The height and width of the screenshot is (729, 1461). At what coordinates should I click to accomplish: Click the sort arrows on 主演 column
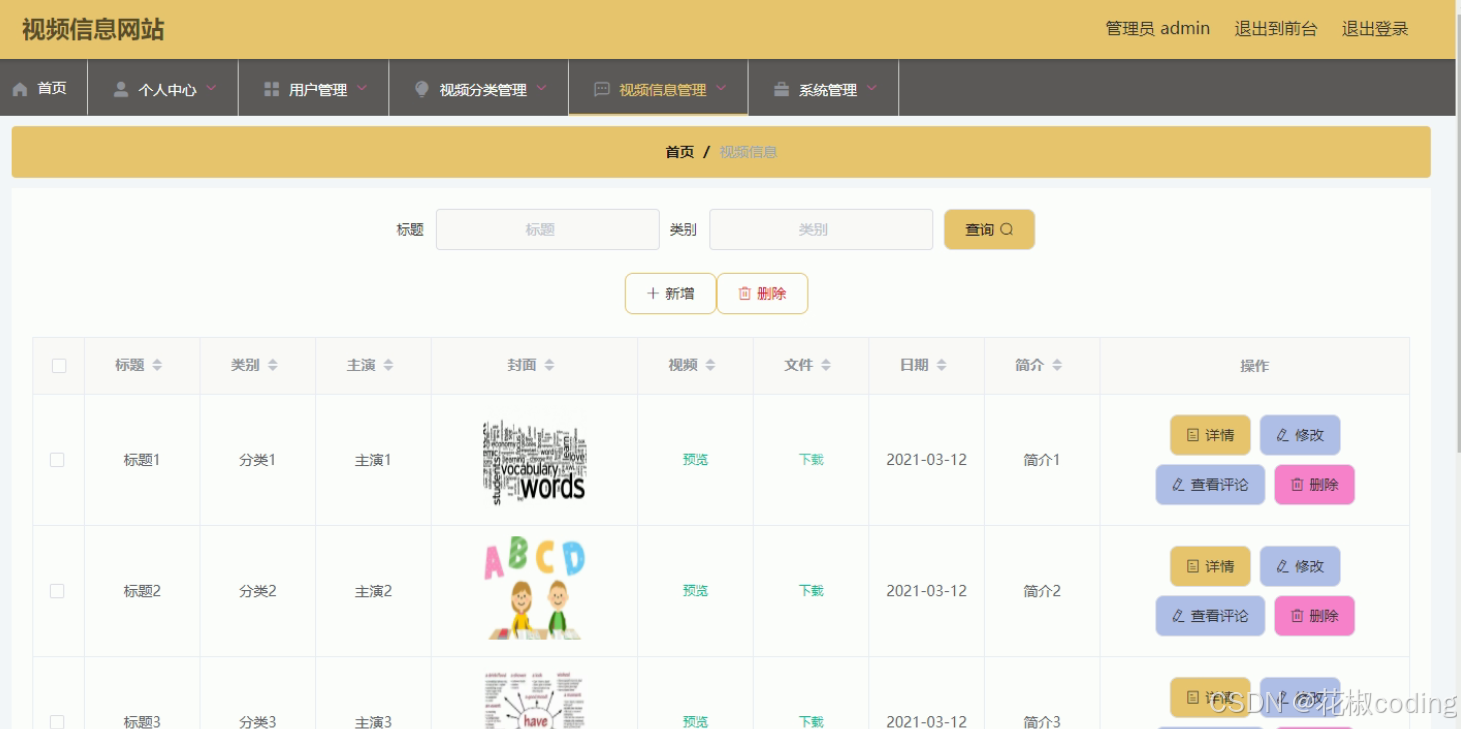tap(388, 365)
